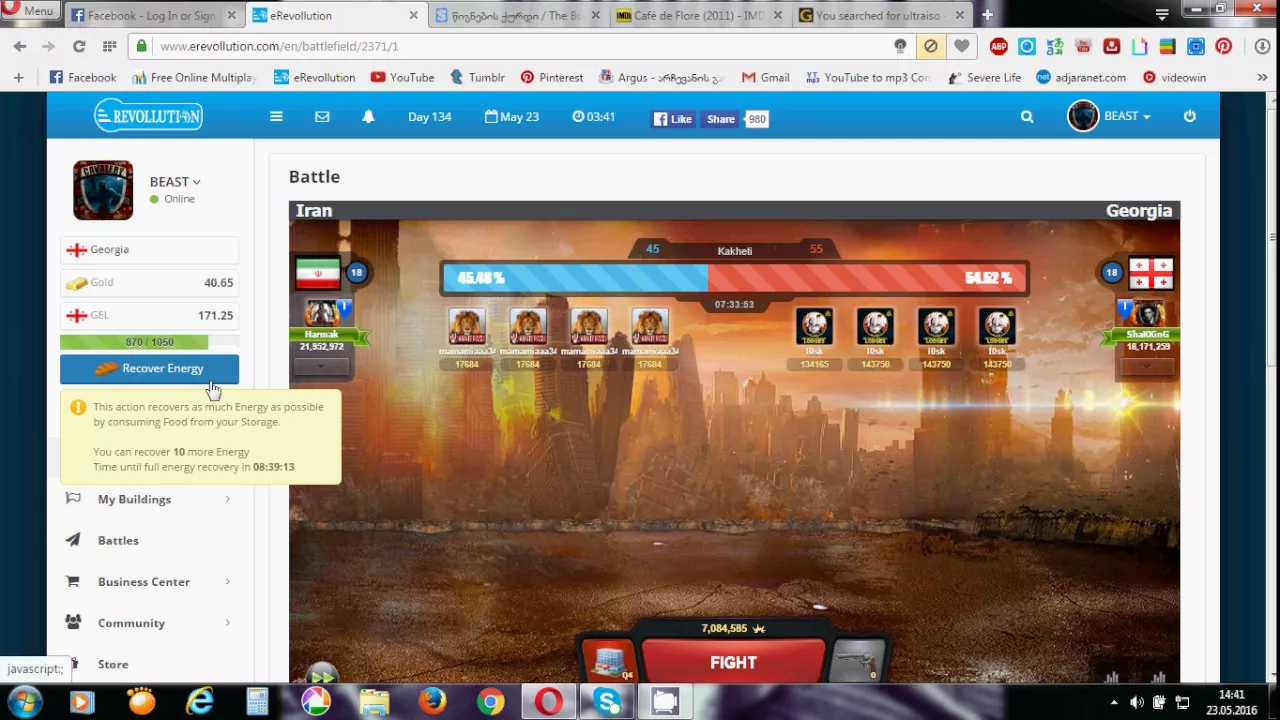Image resolution: width=1280 pixels, height=720 pixels.
Task: Expand the BEAST dropdown in left sidebar
Action: tap(175, 182)
